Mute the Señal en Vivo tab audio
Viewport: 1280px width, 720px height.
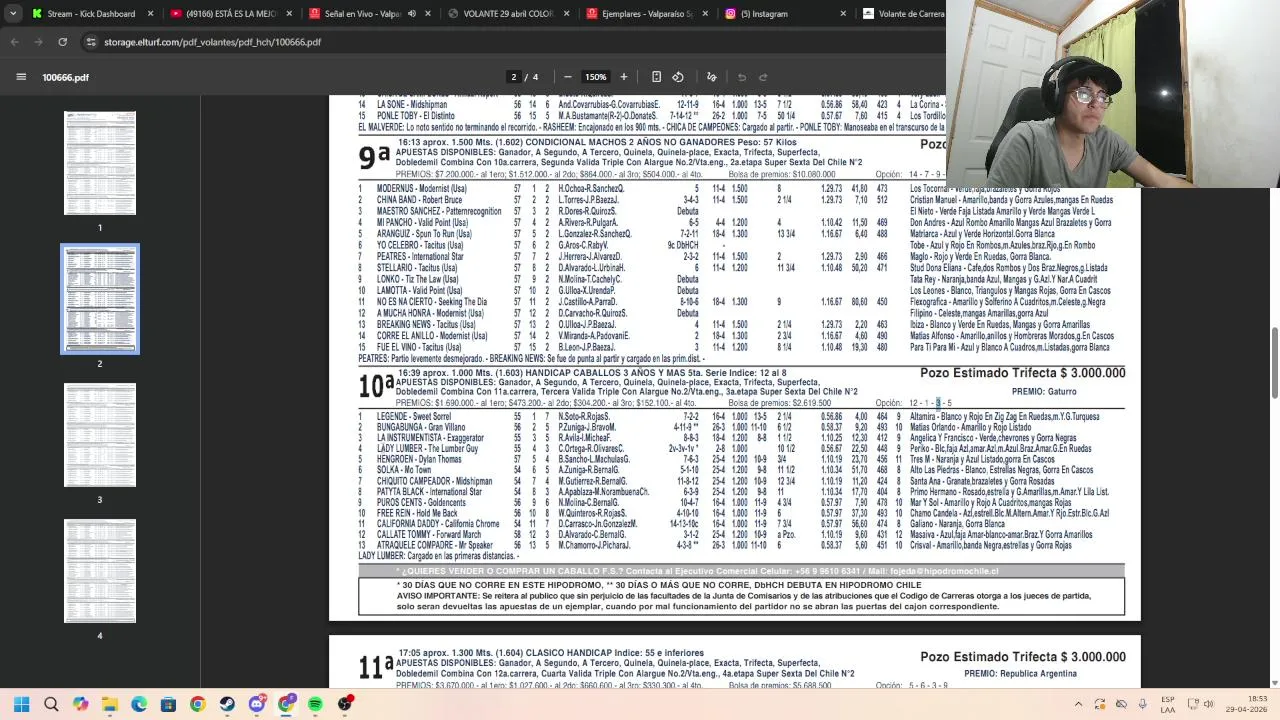pos(412,14)
